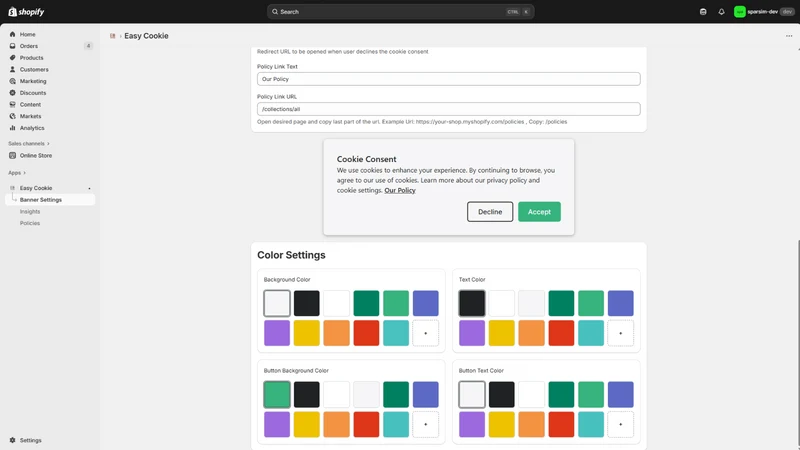Focus the top Search bar
The image size is (800, 450).
click(401, 12)
